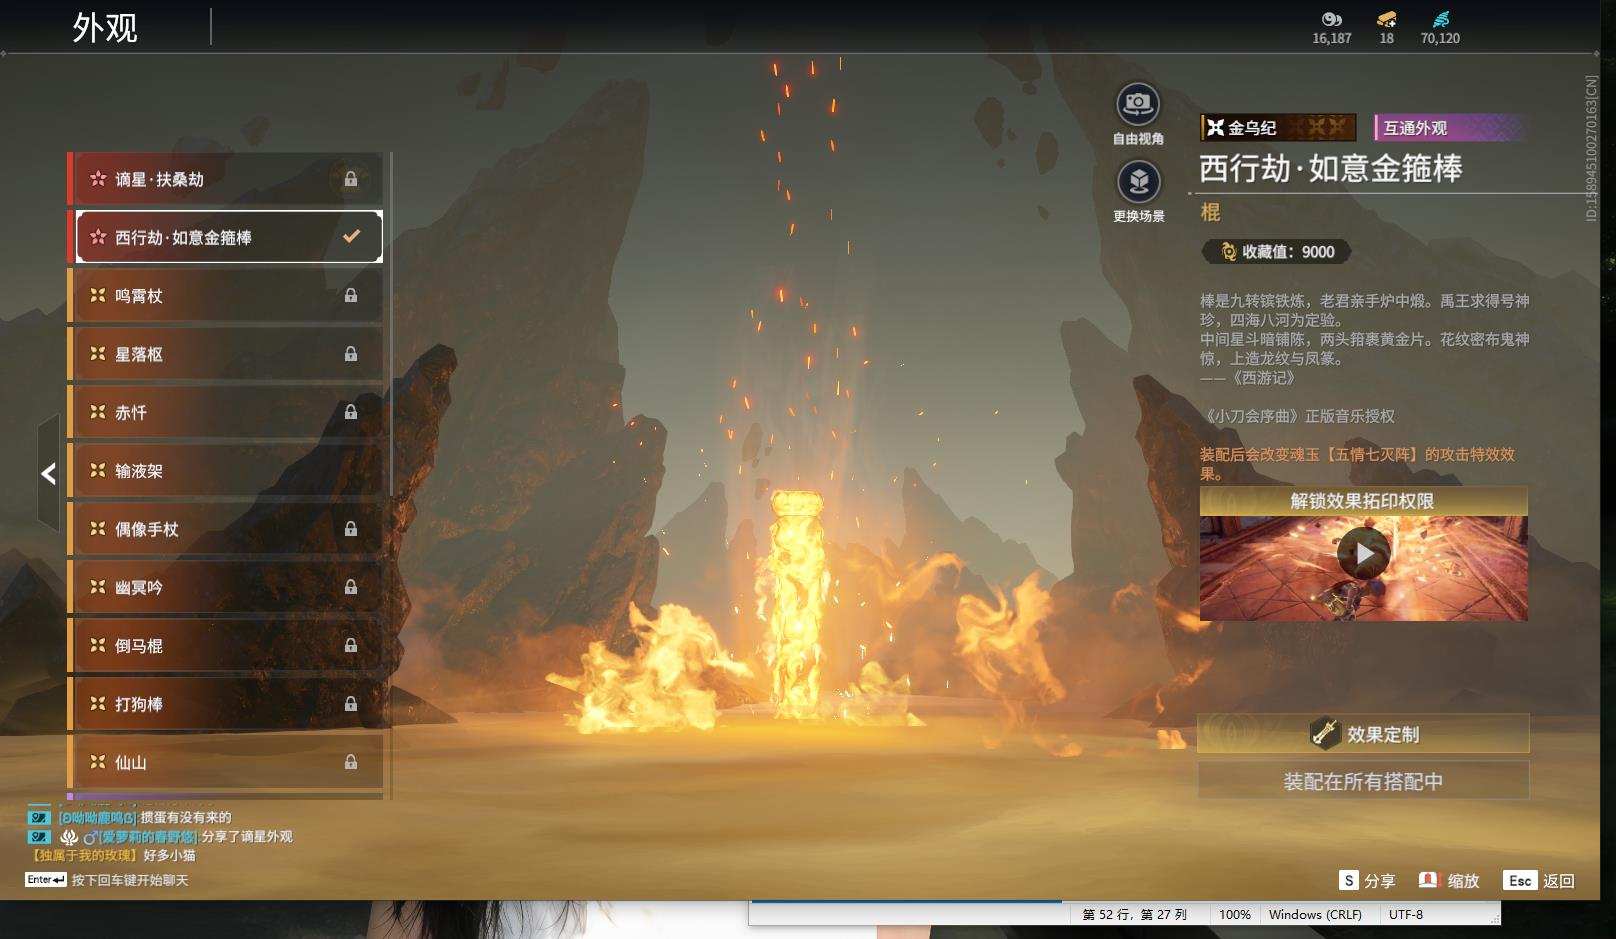This screenshot has width=1616, height=939.
Task: Click the 70,120 feather currency icon
Action: coord(1440,19)
